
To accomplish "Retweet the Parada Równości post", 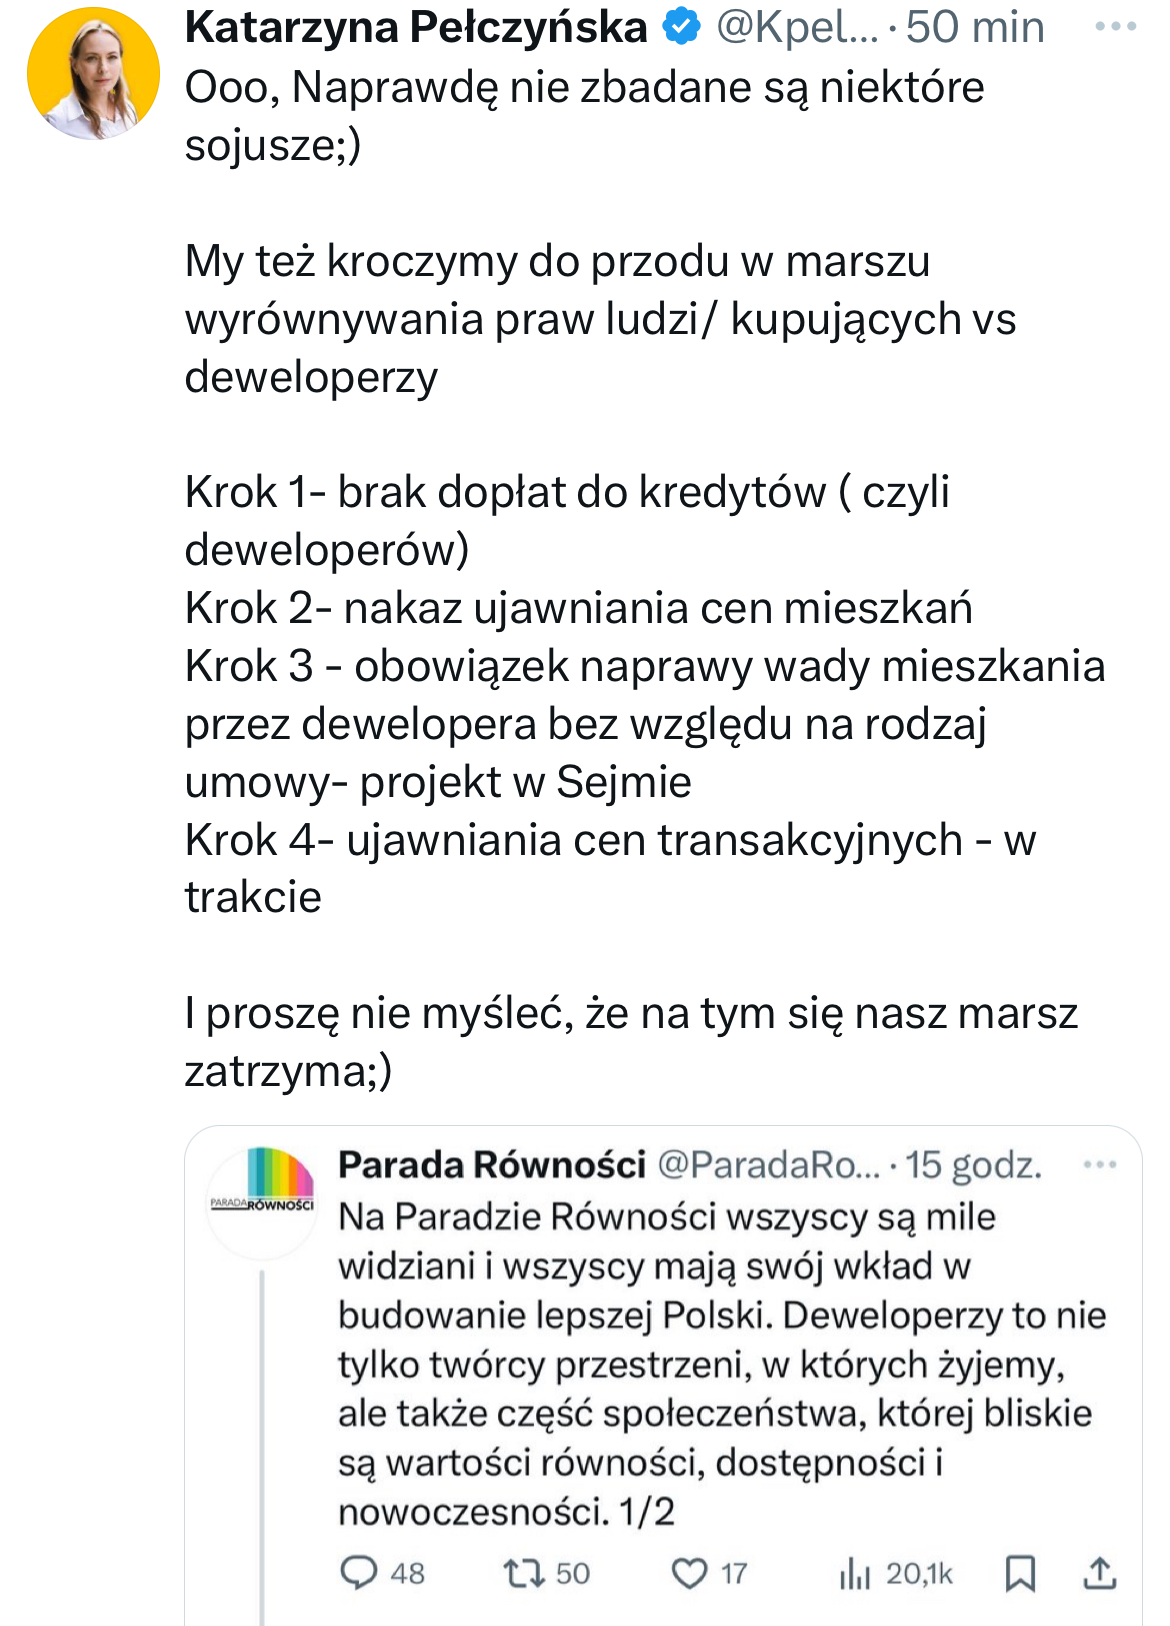I will [x=523, y=1573].
